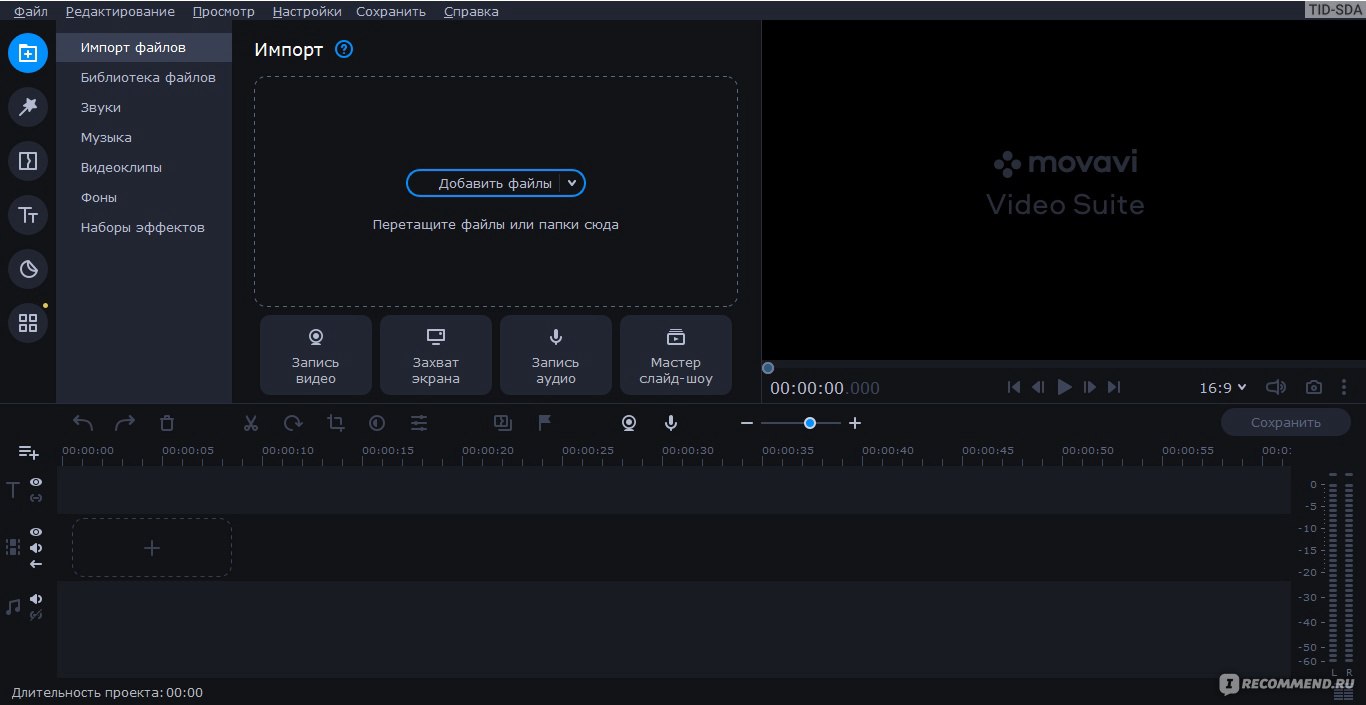Open the Сохранить menu
Viewport: 1366px width, 705px height.
(391, 11)
